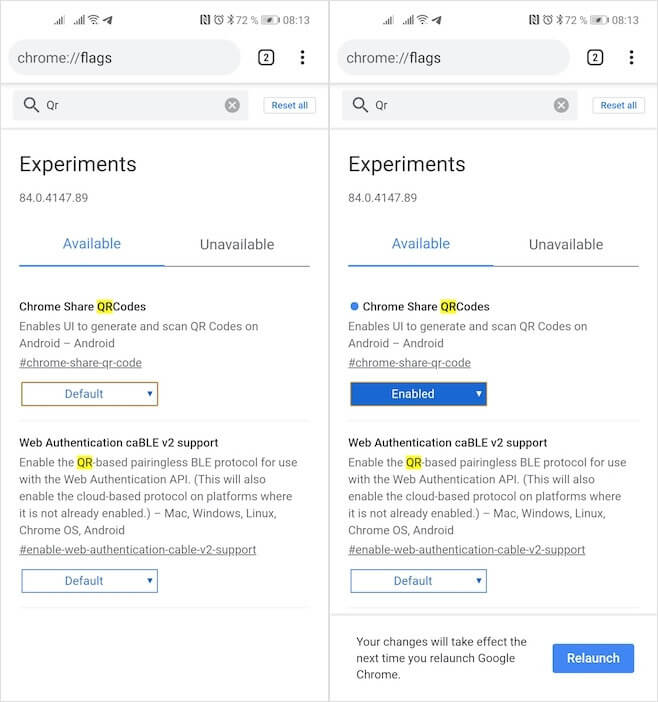
Task: Open three-dot menu in left browser
Action: pos(303,57)
